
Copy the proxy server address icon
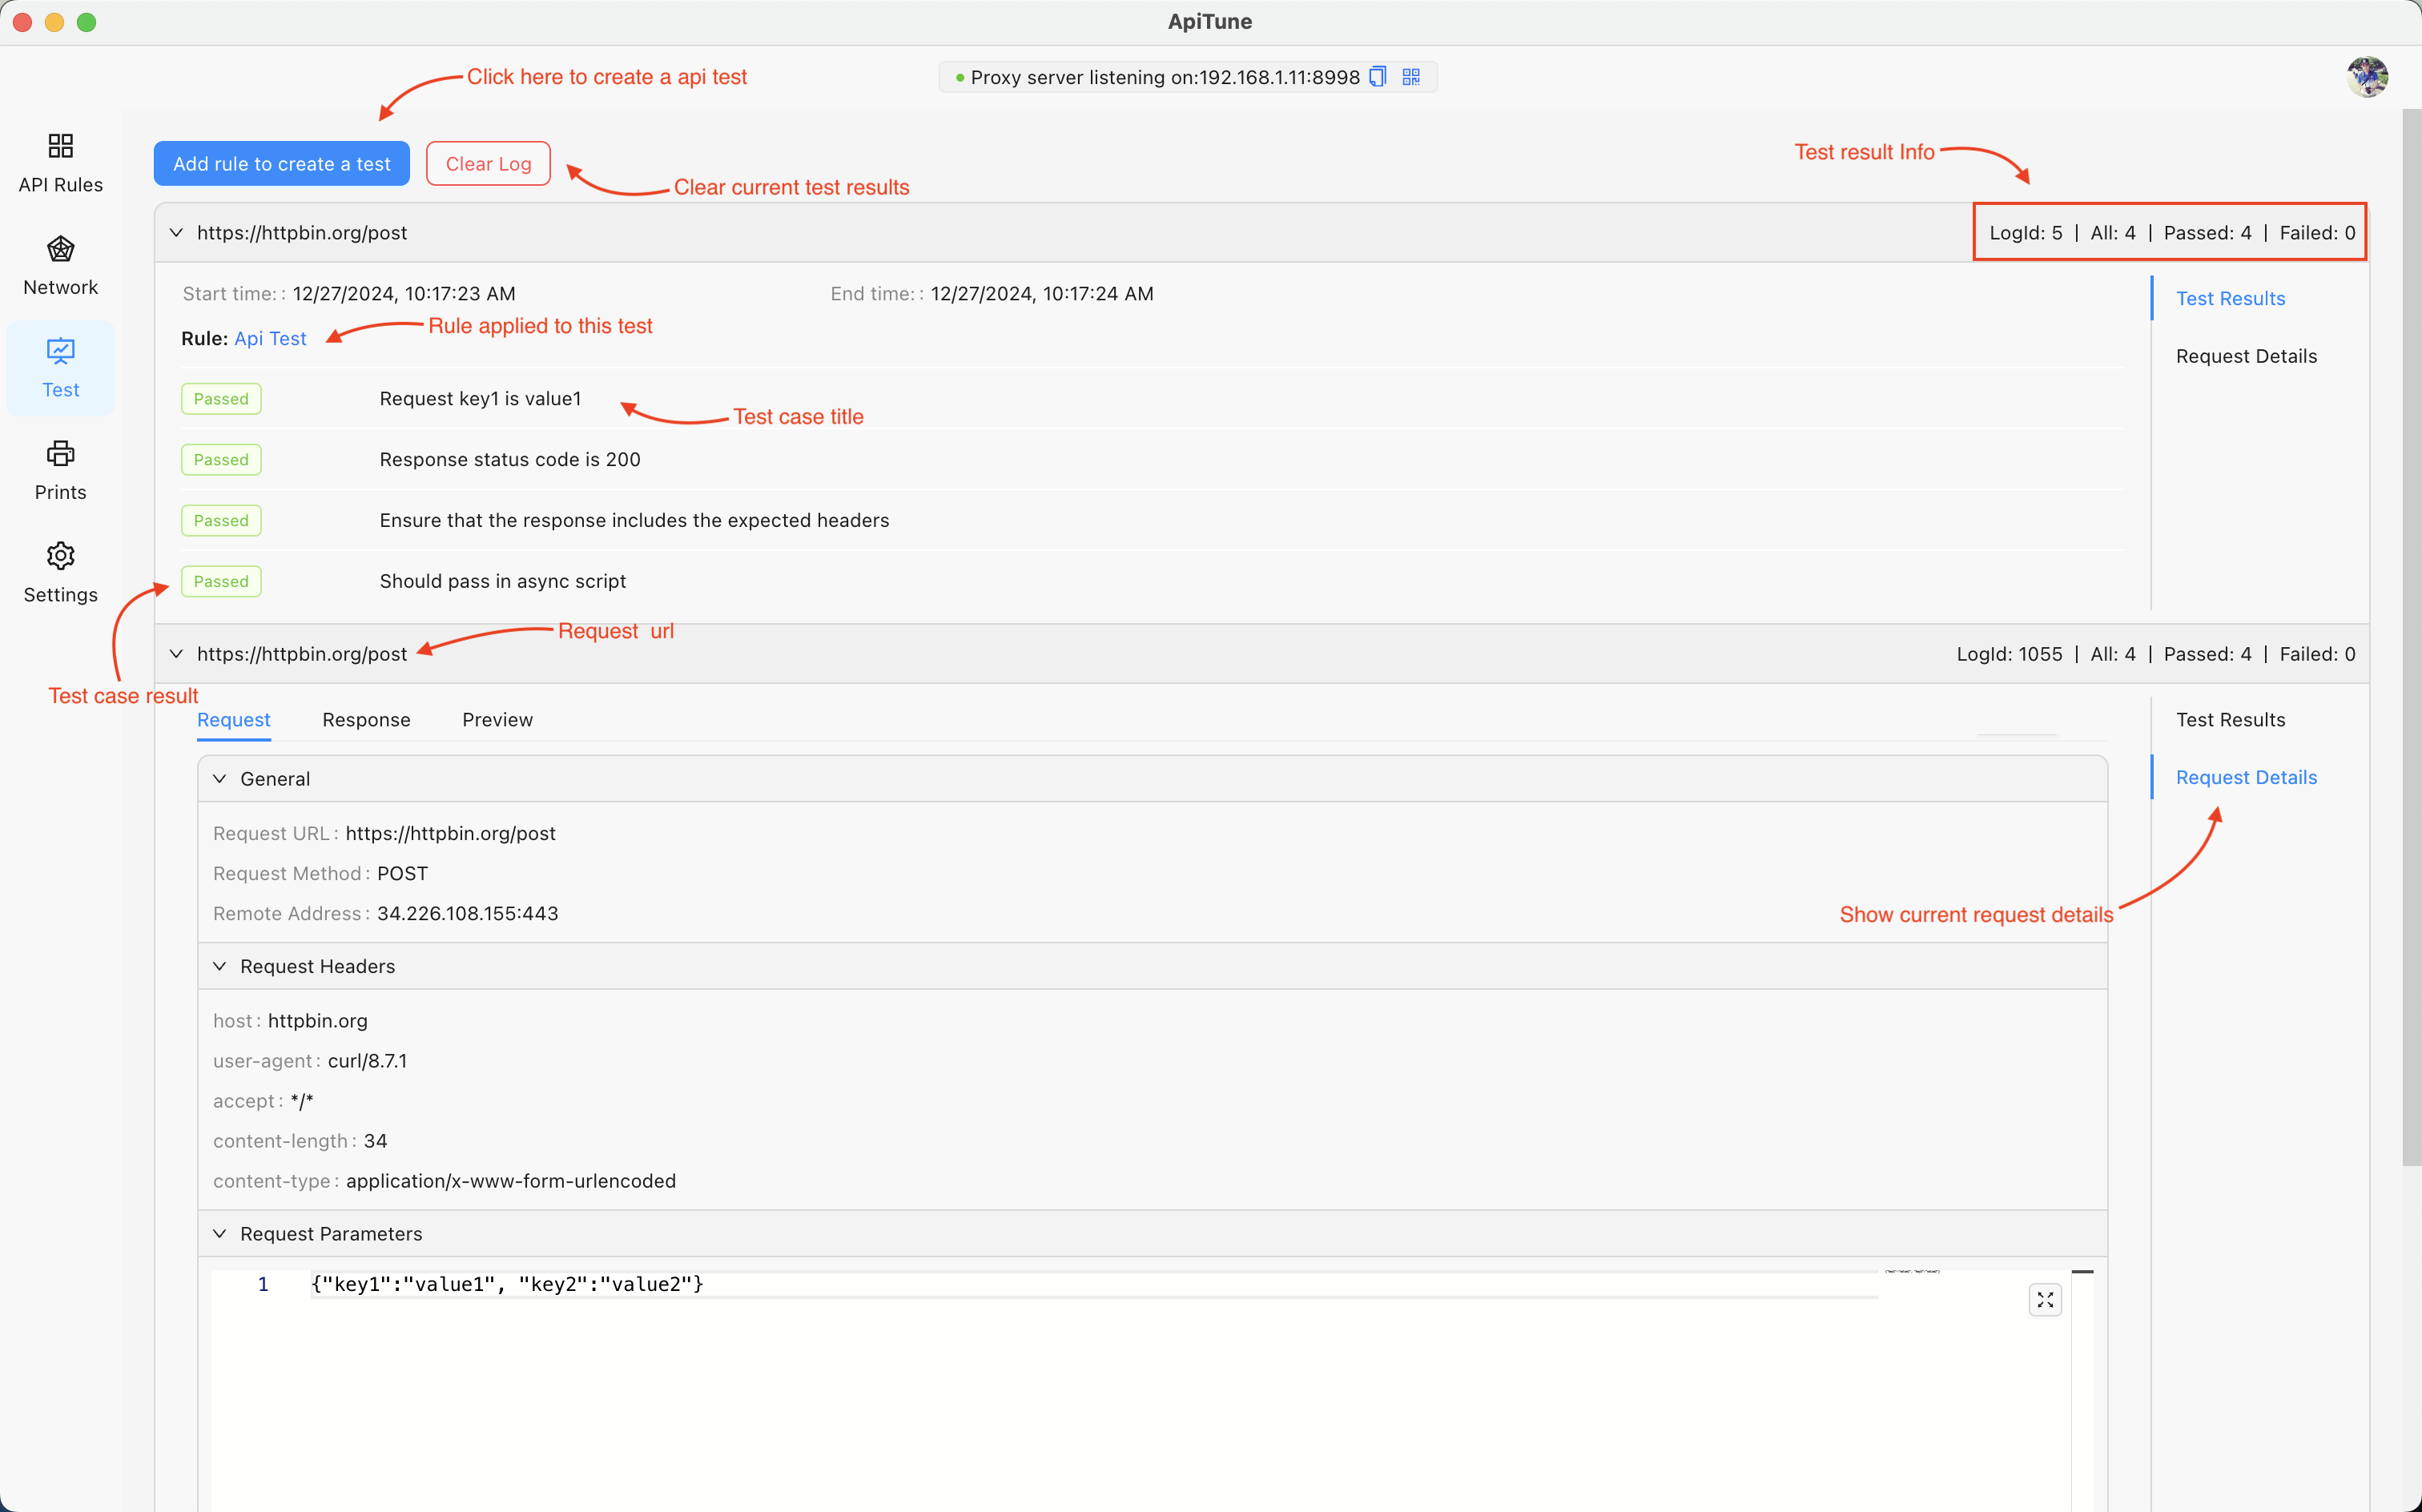(x=1378, y=77)
